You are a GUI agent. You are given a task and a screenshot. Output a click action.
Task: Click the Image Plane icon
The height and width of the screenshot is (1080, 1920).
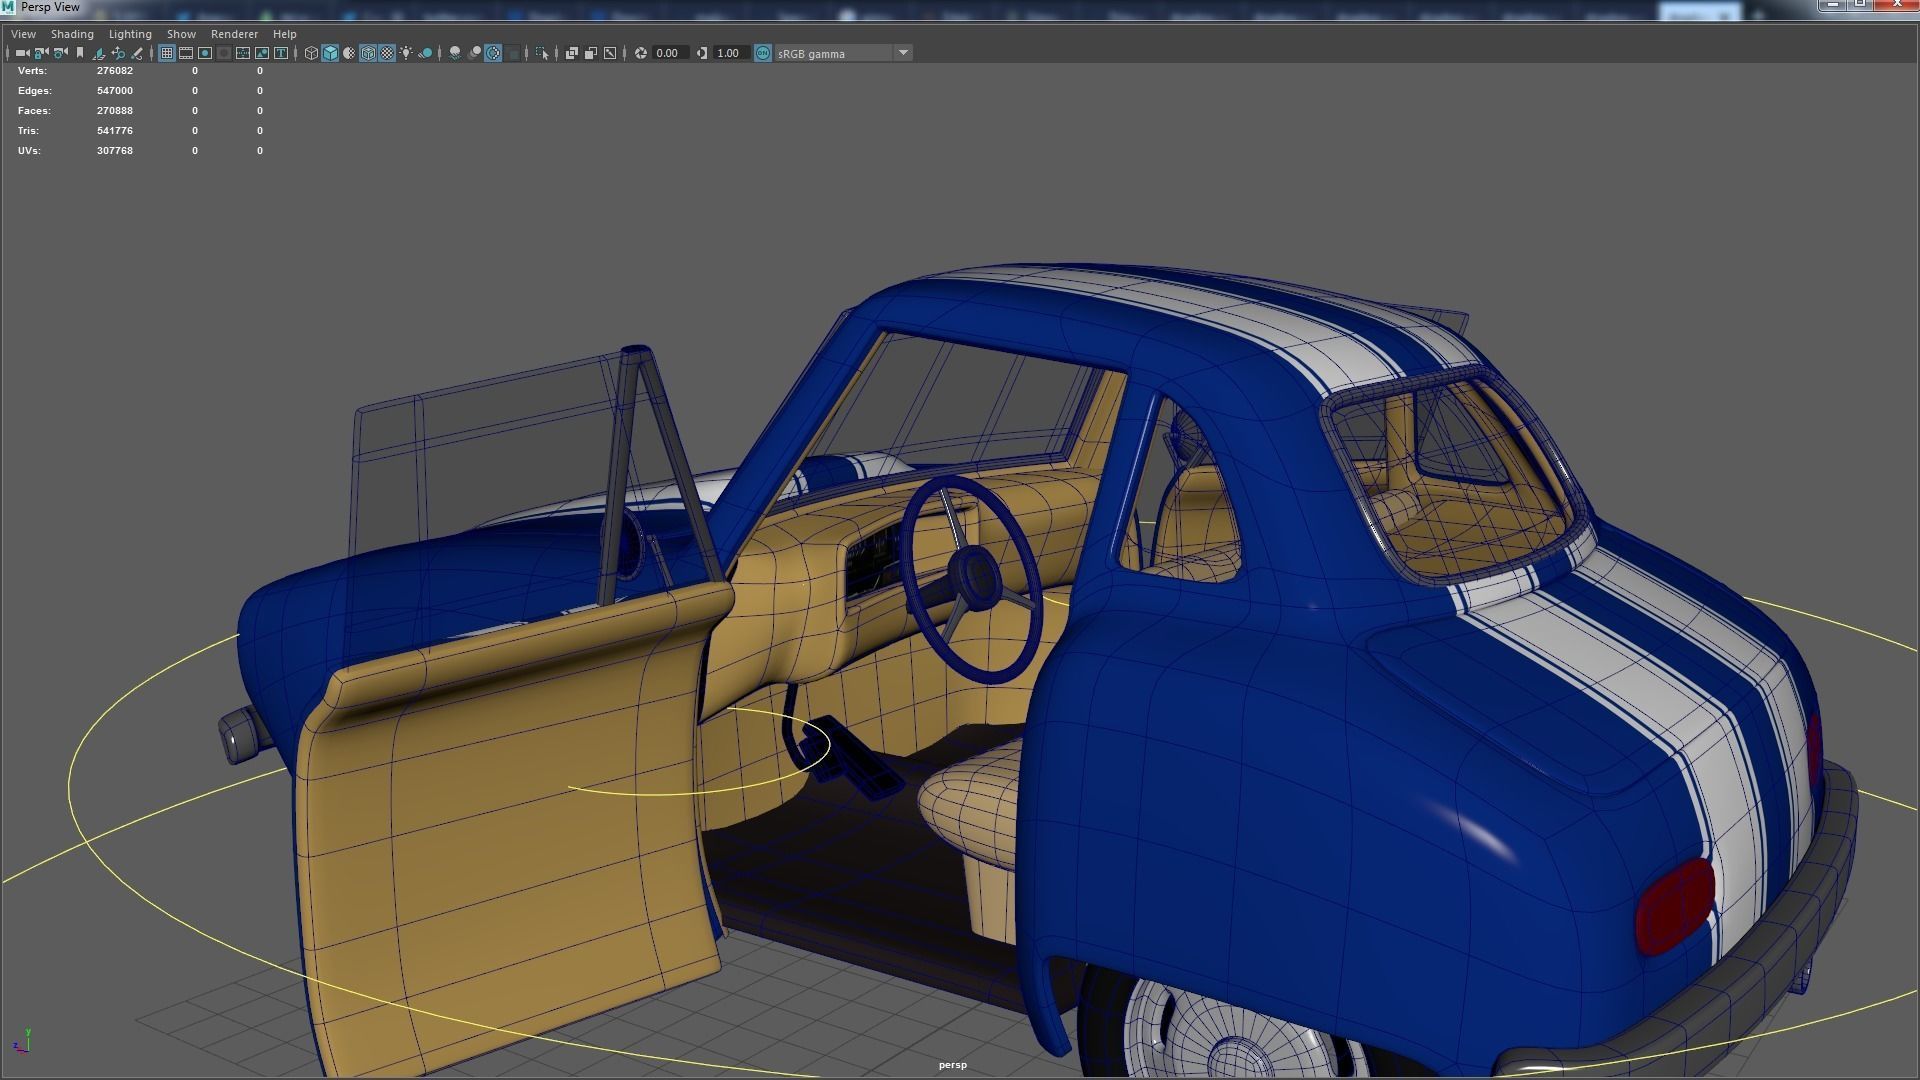(x=99, y=53)
